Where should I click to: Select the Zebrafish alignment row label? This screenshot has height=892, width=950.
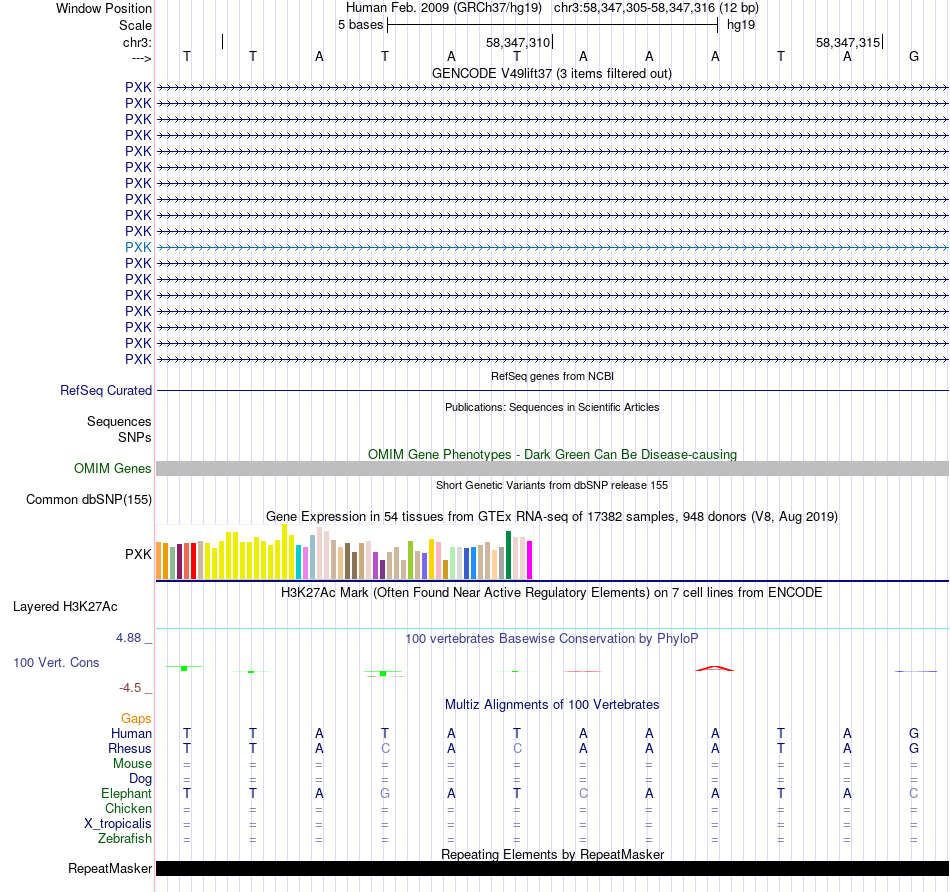point(125,839)
